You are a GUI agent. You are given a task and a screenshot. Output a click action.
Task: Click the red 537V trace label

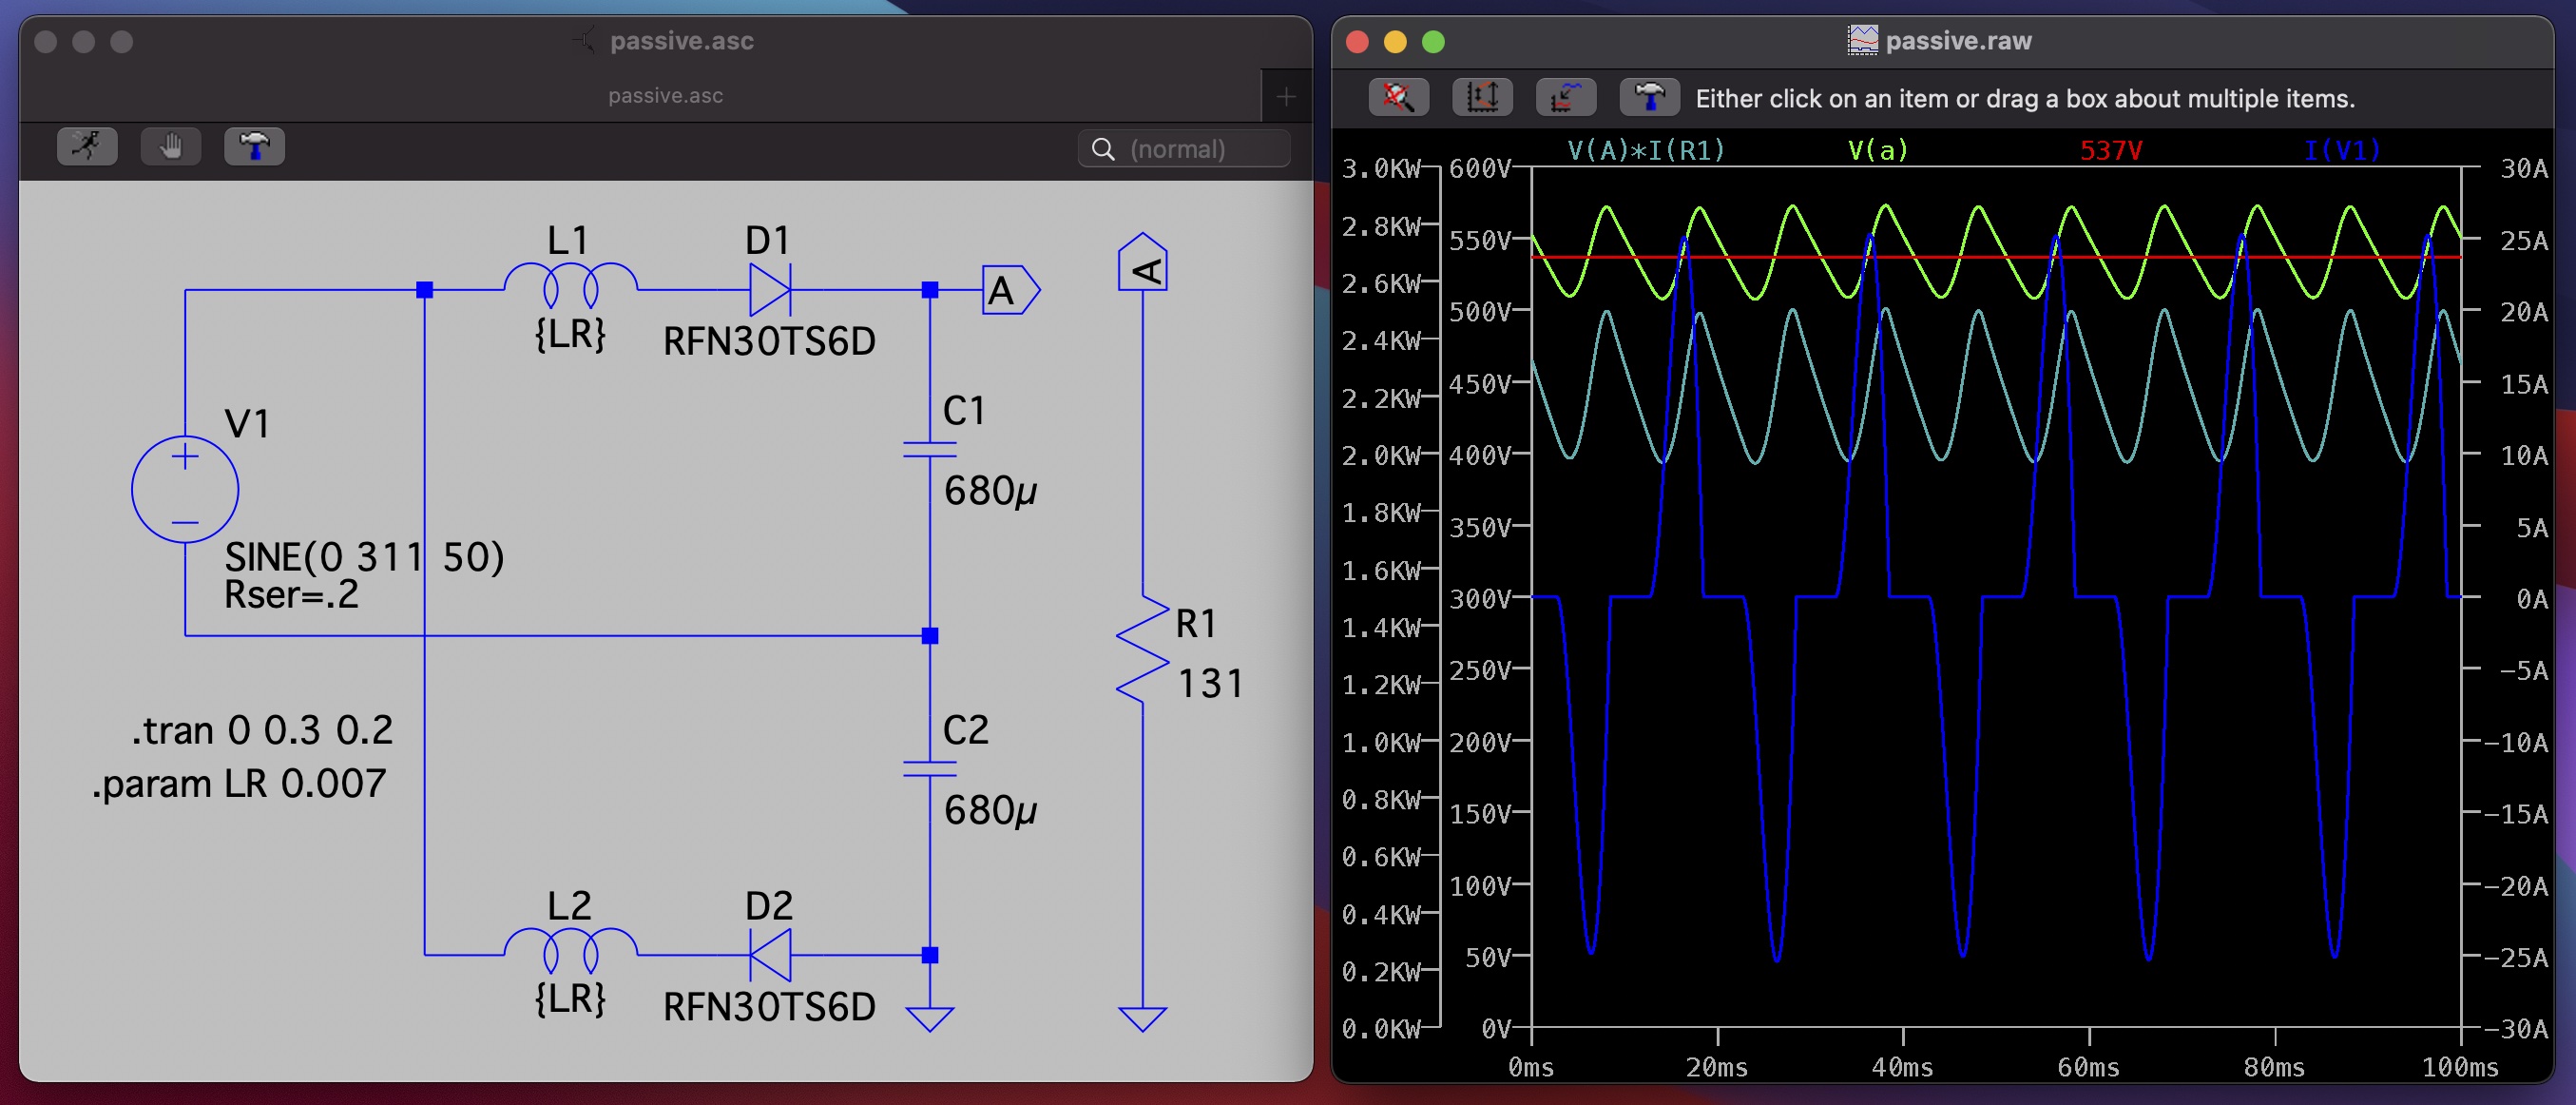pos(2110,150)
